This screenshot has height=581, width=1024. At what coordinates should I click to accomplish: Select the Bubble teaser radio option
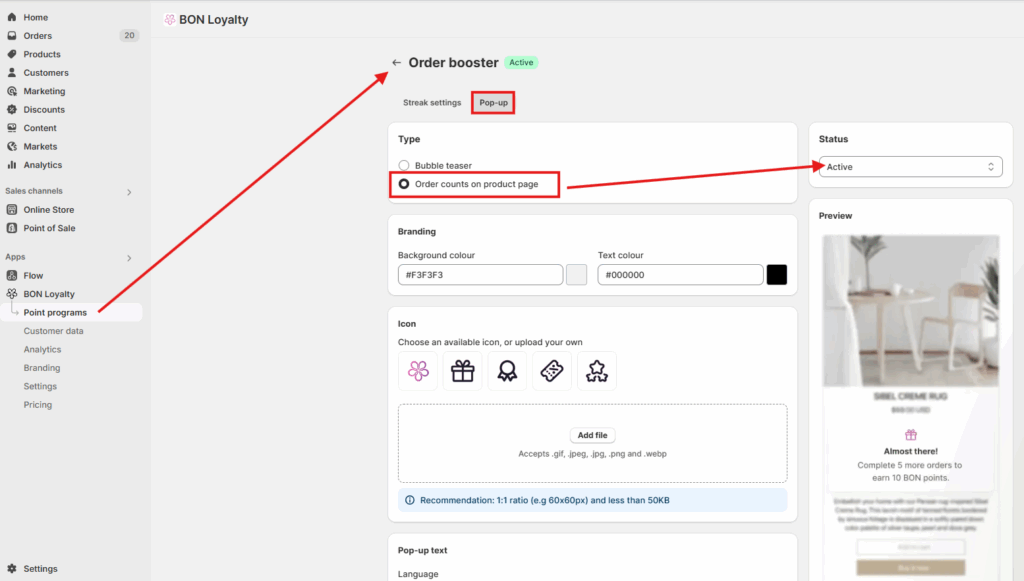[404, 166]
